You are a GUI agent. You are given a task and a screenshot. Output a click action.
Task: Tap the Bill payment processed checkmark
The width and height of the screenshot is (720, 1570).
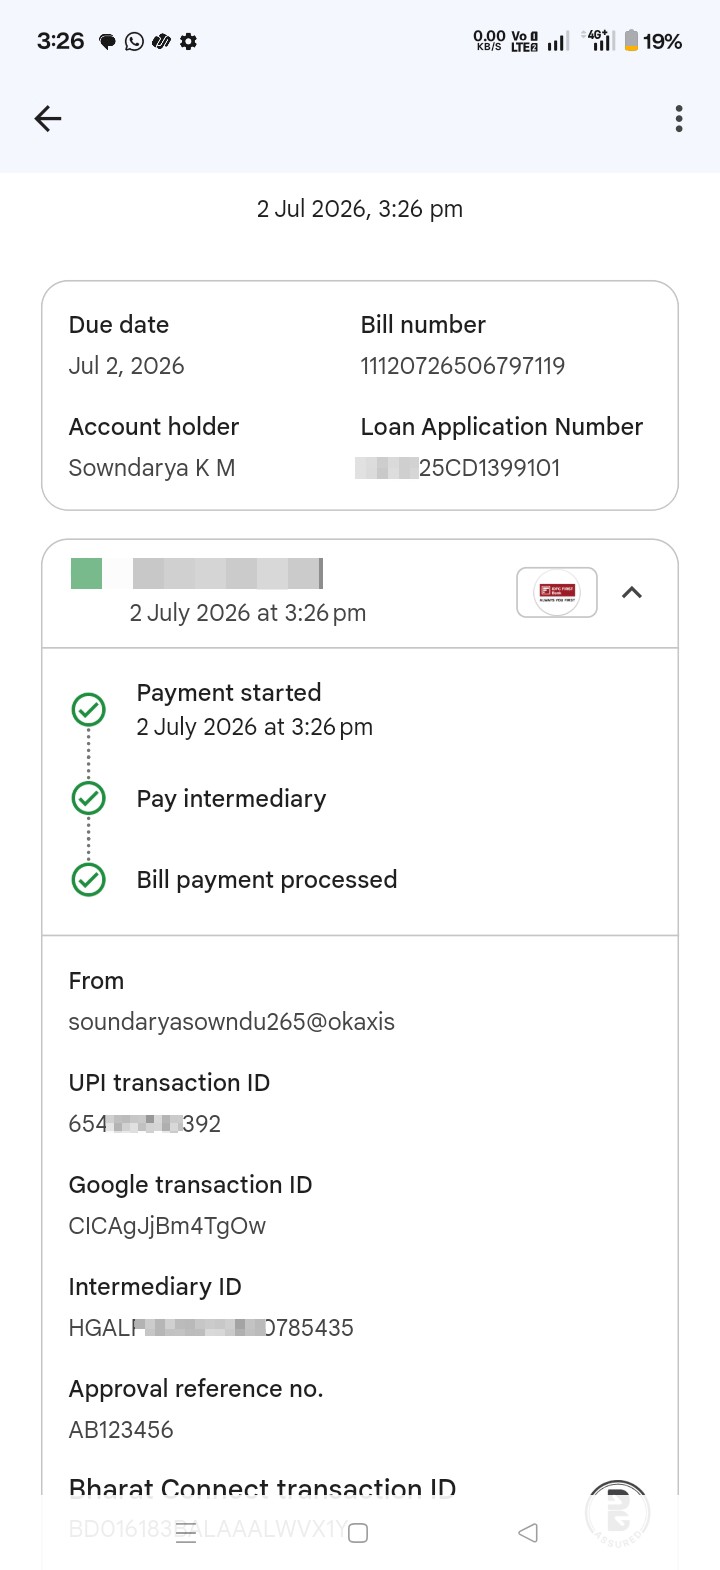click(89, 879)
